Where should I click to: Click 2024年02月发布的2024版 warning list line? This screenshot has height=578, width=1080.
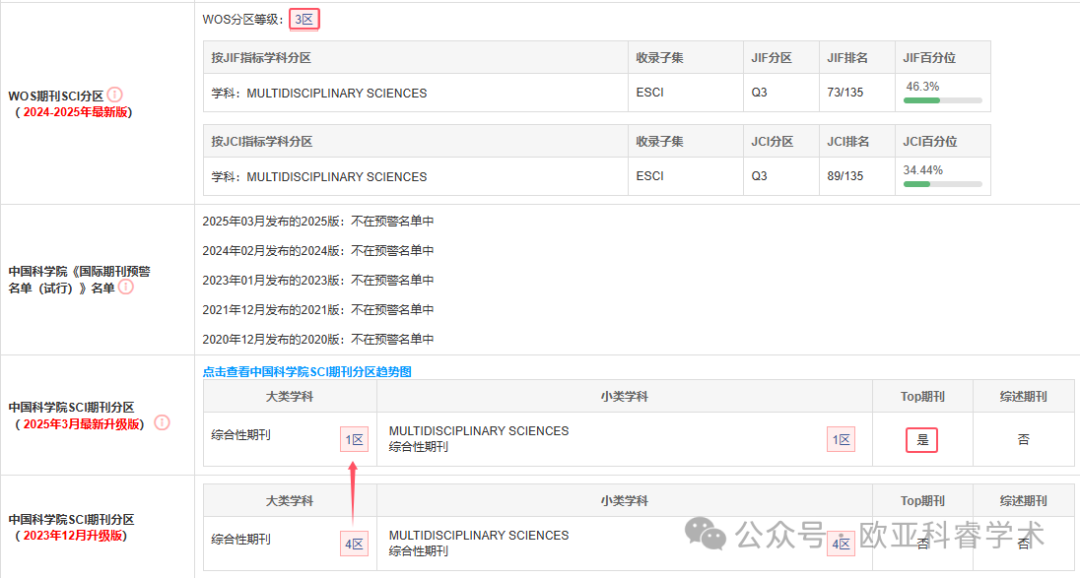click(318, 251)
